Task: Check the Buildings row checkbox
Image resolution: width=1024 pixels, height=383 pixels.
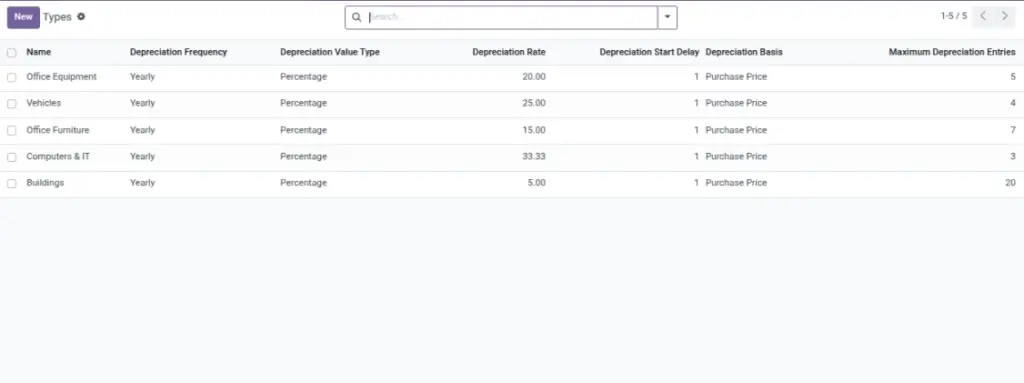Action: pos(12,184)
